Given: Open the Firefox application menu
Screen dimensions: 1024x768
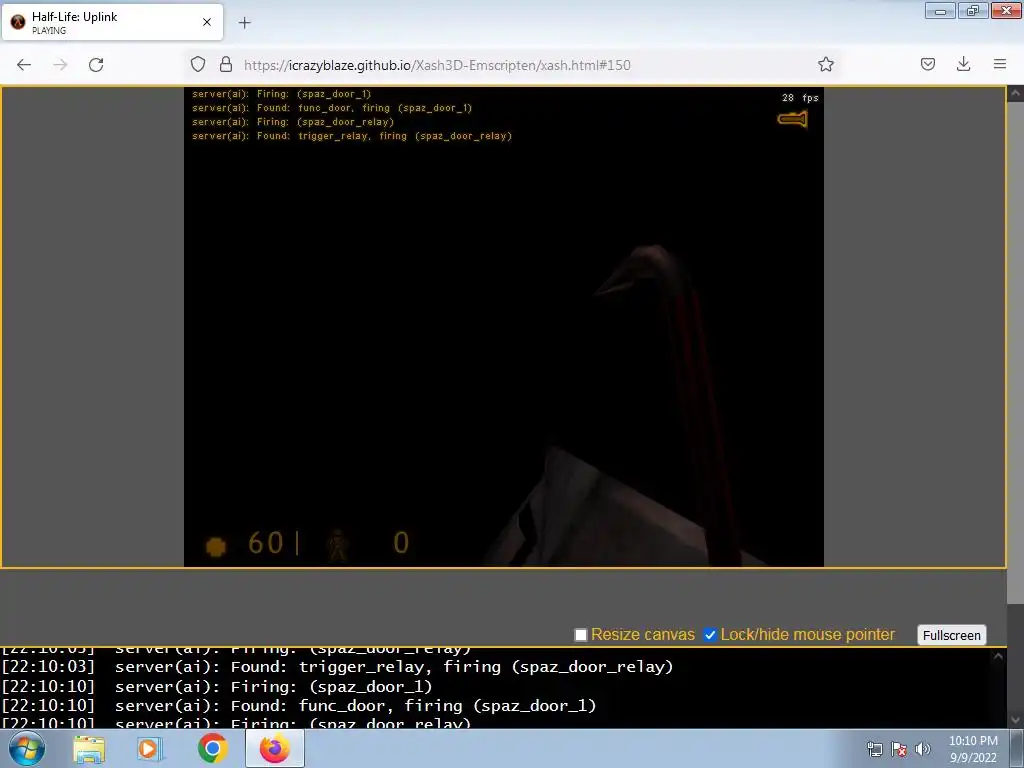Looking at the screenshot, I should coord(1000,64).
